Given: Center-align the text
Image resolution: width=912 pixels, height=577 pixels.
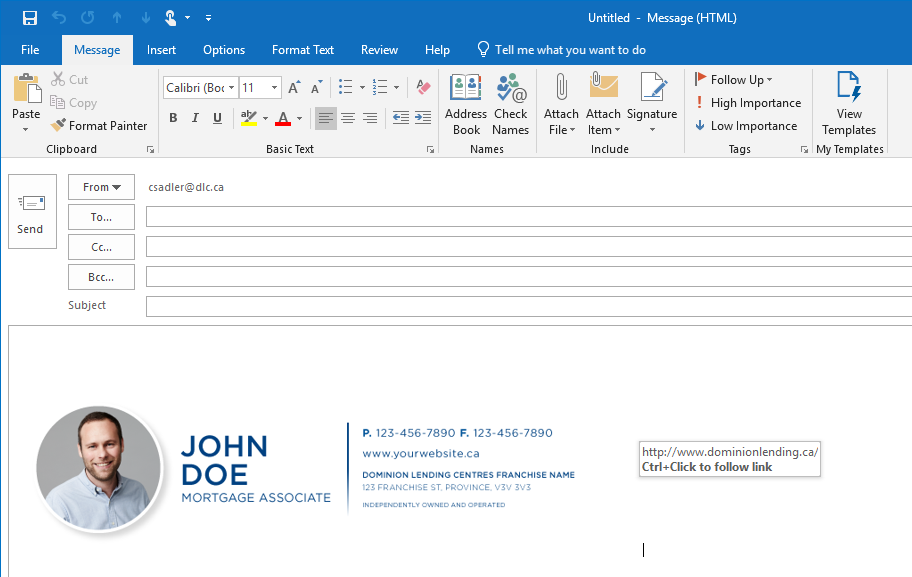Looking at the screenshot, I should 348,119.
